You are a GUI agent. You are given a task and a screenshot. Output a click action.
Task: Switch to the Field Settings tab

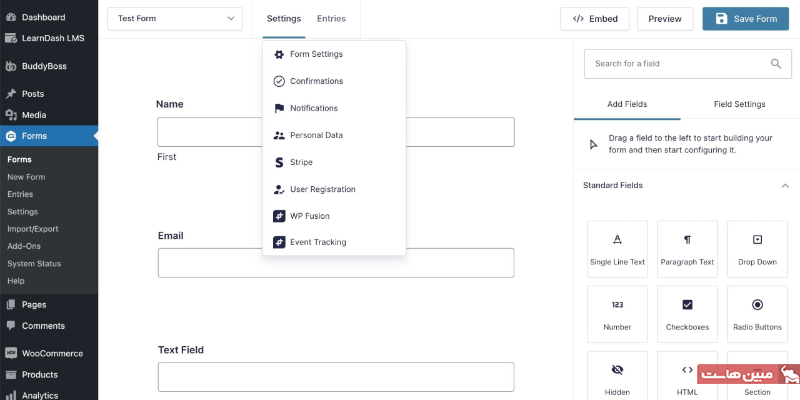[x=739, y=104]
